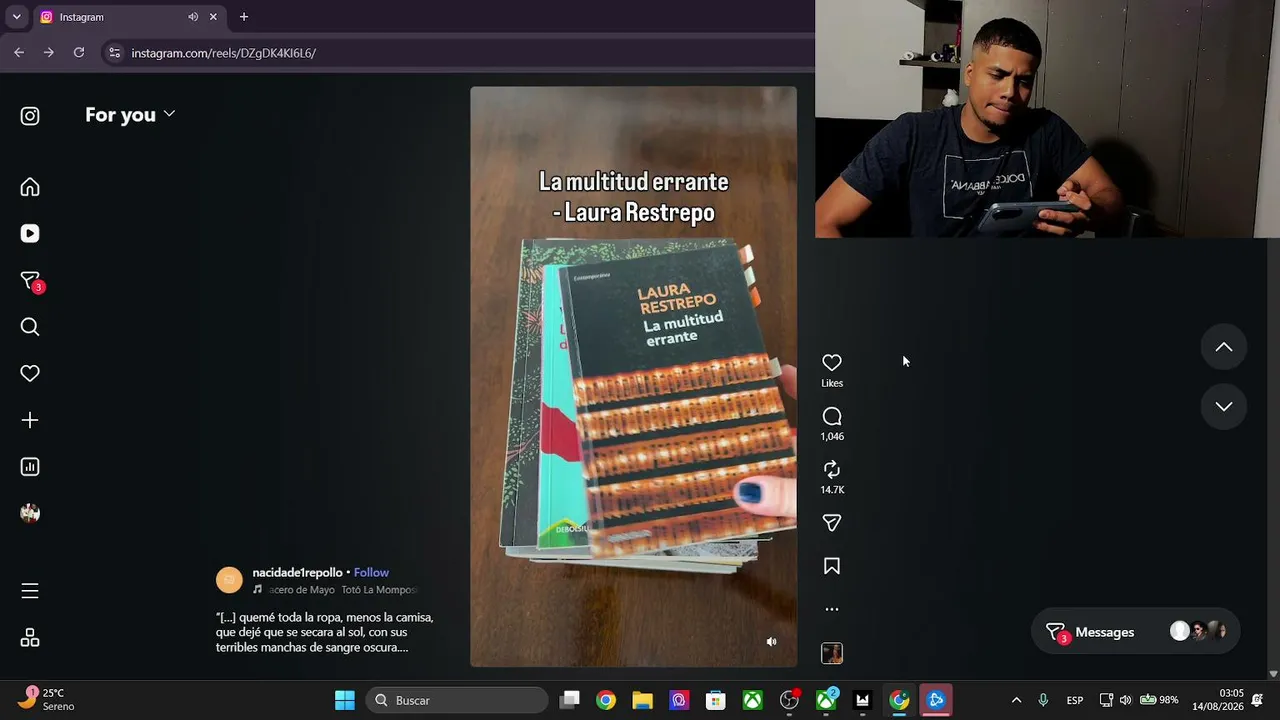
Task: Follow the nacidade1repollo account
Action: 371,573
